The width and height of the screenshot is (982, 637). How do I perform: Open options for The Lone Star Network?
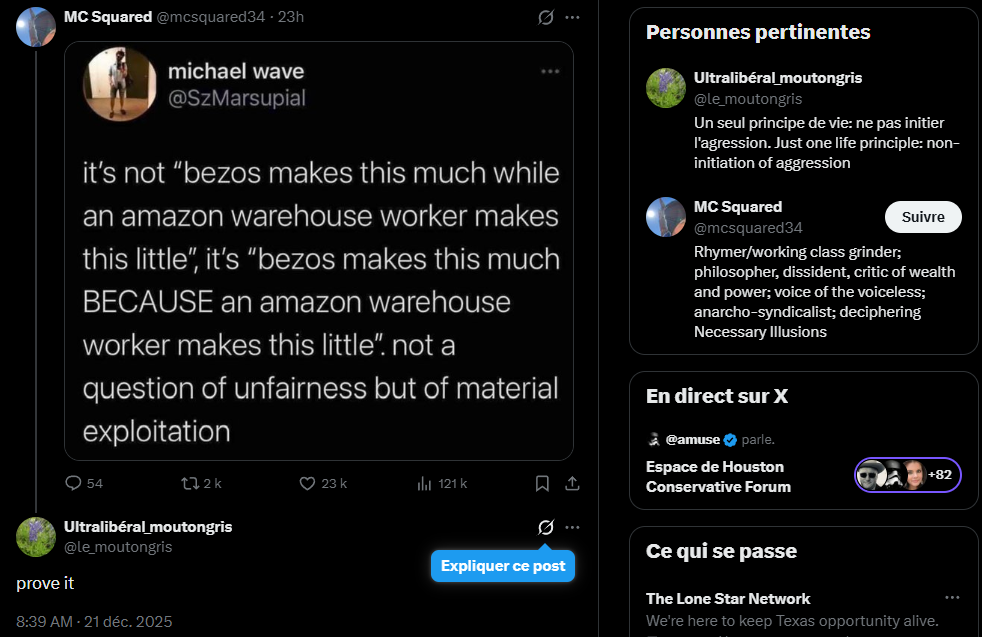point(952,598)
